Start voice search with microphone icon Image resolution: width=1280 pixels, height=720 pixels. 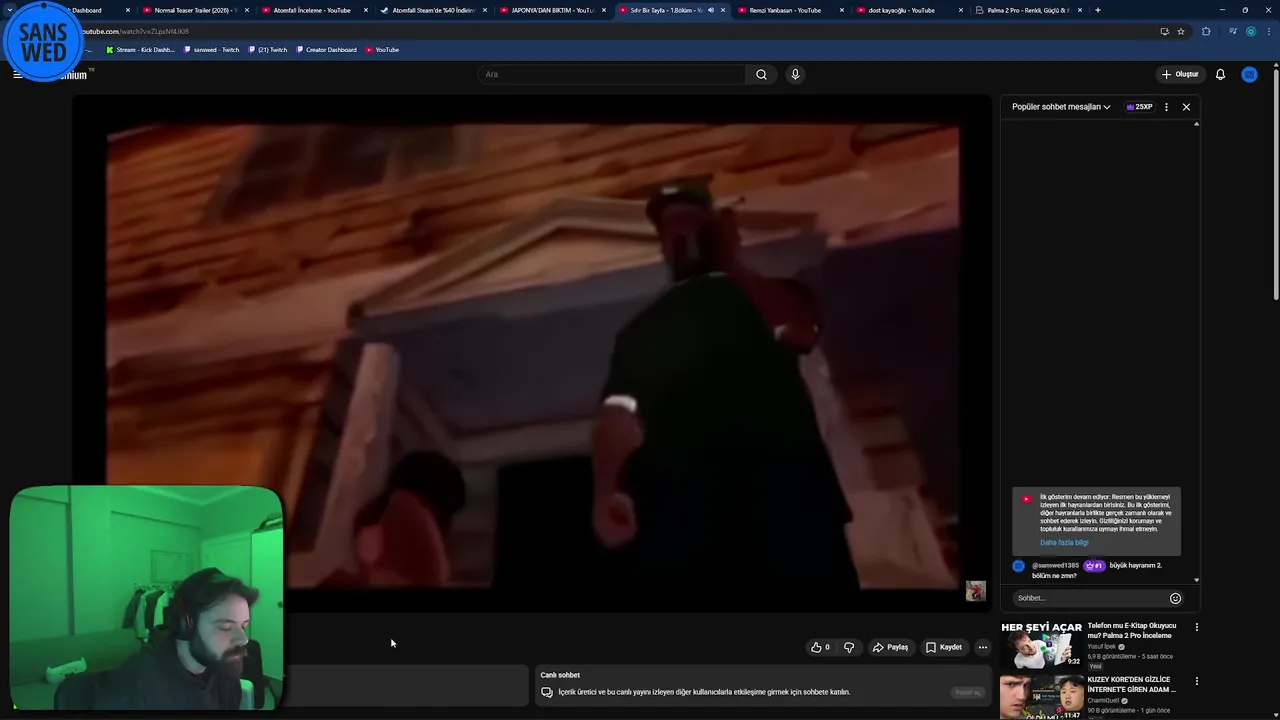(x=795, y=74)
